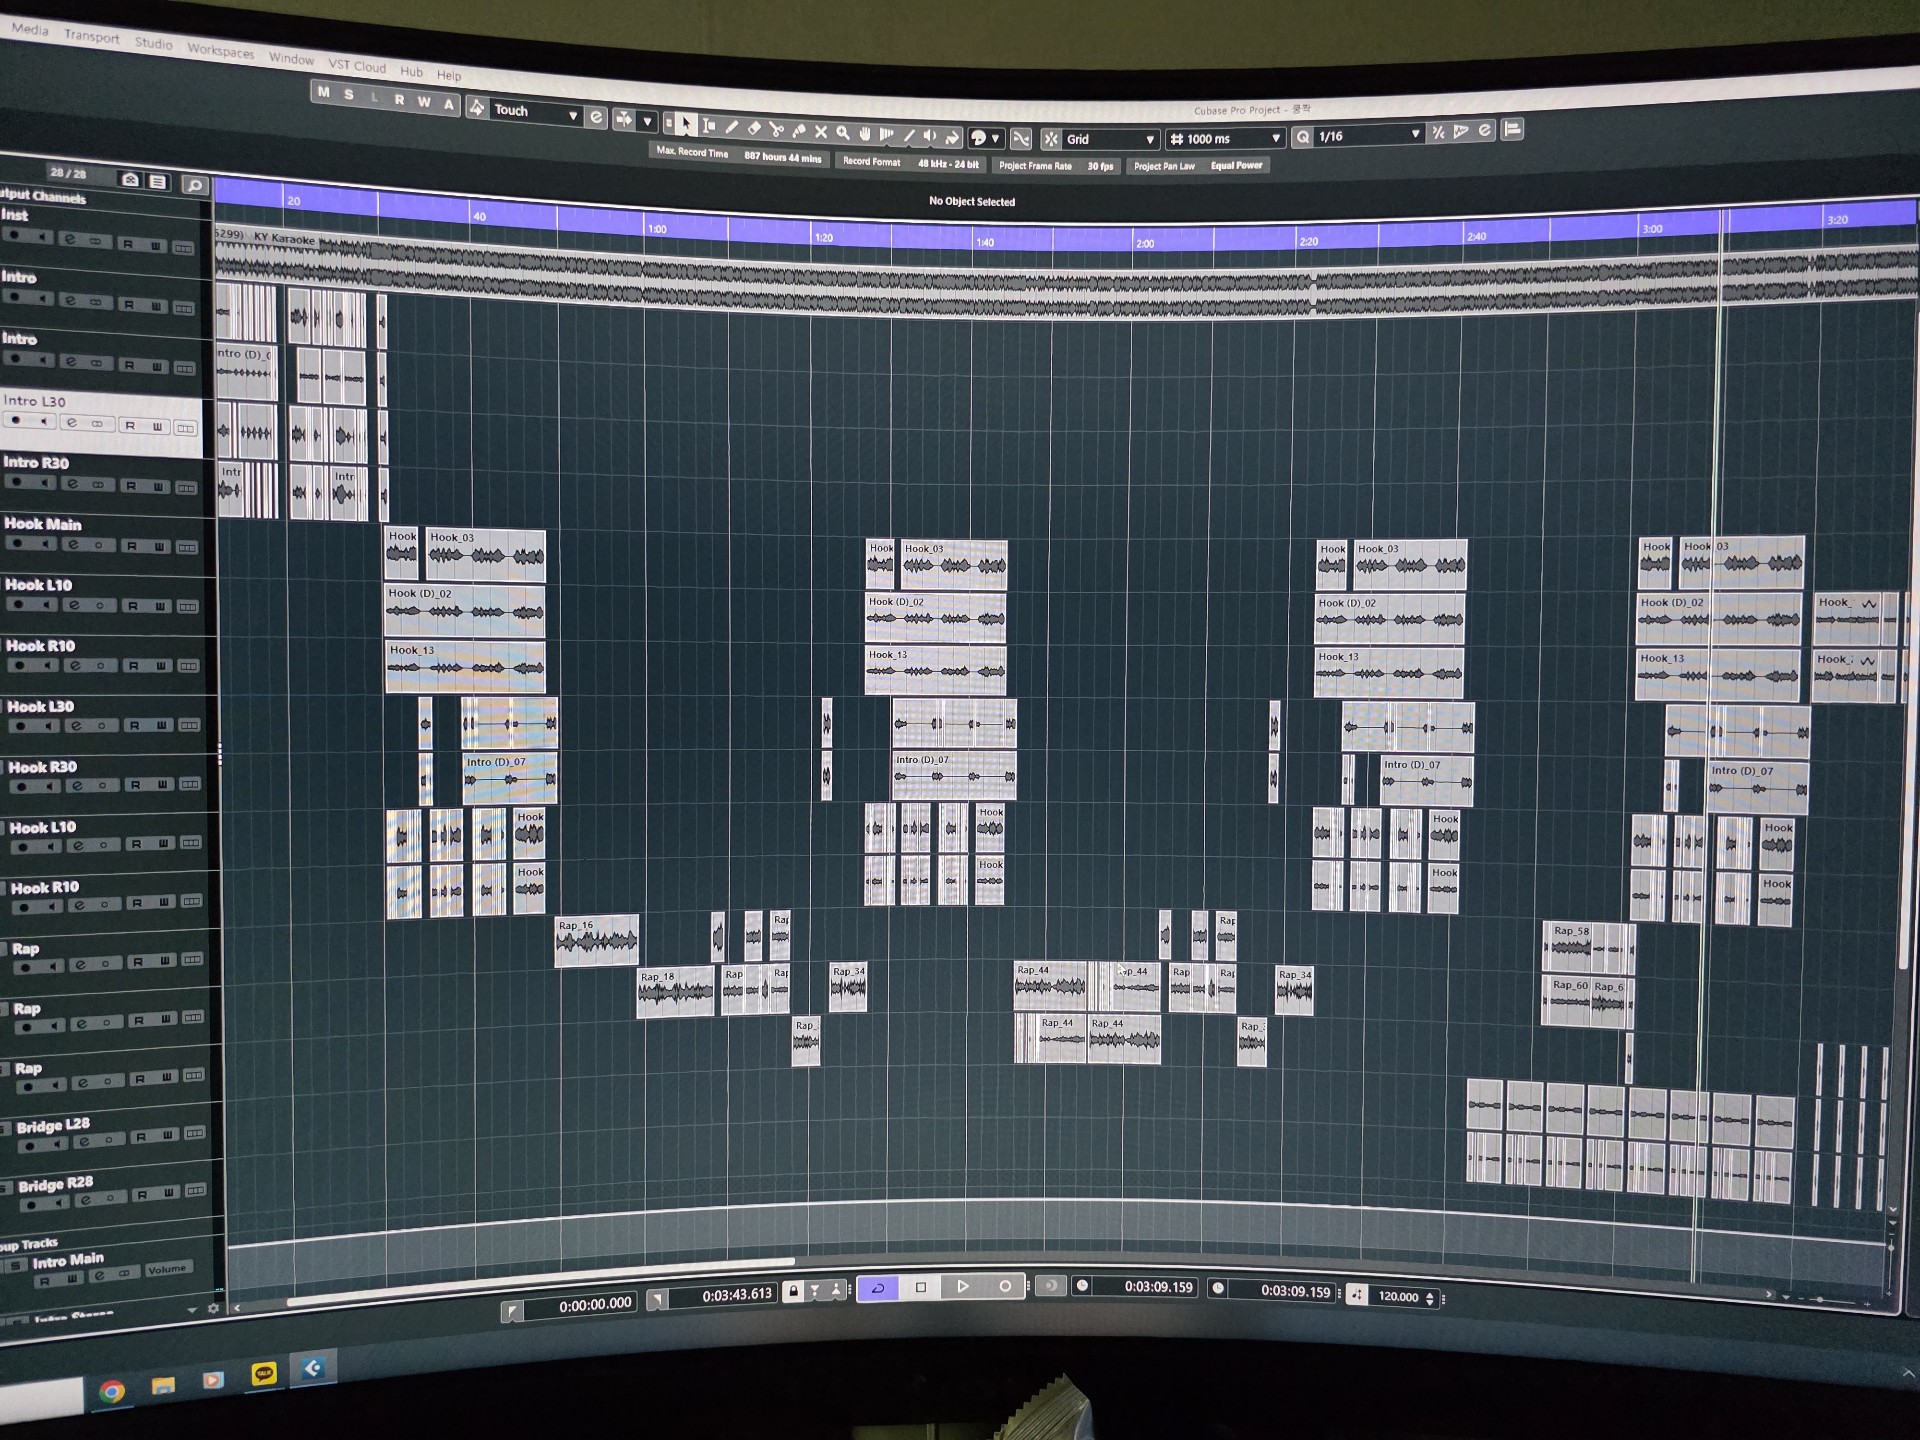Select the Mute X tool
The height and width of the screenshot is (1440, 1920).
click(821, 132)
